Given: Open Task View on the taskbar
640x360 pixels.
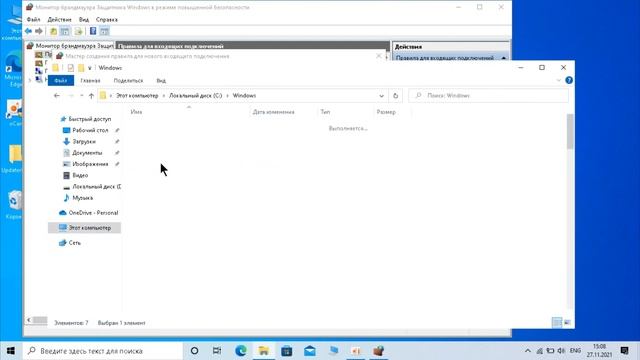Looking at the screenshot, I should tap(217, 351).
